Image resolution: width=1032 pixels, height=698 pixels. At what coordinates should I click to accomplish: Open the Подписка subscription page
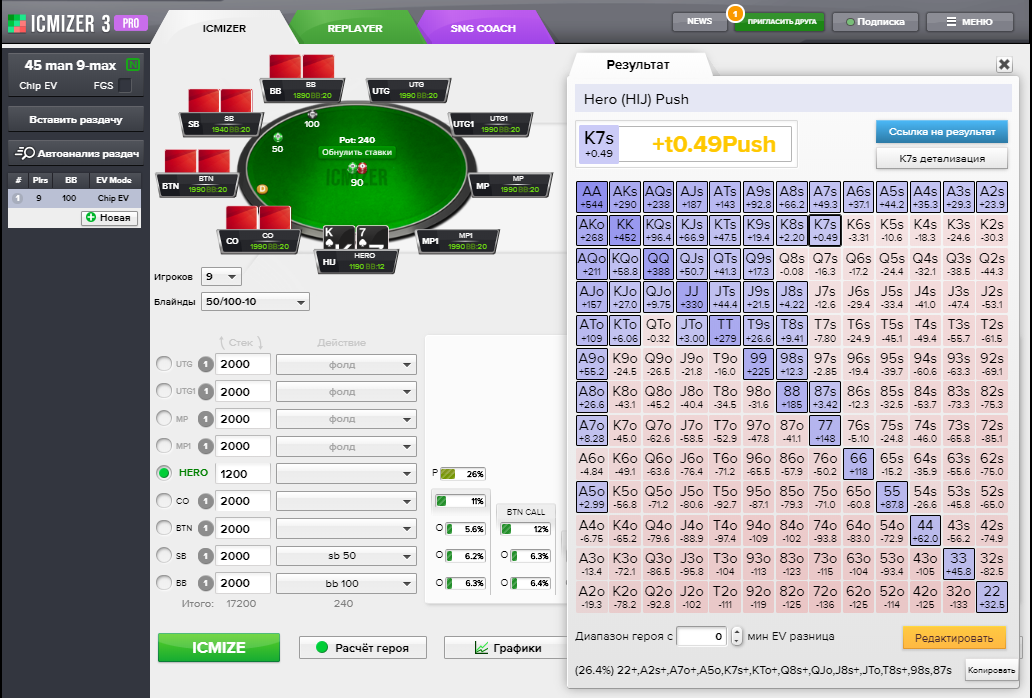point(875,22)
